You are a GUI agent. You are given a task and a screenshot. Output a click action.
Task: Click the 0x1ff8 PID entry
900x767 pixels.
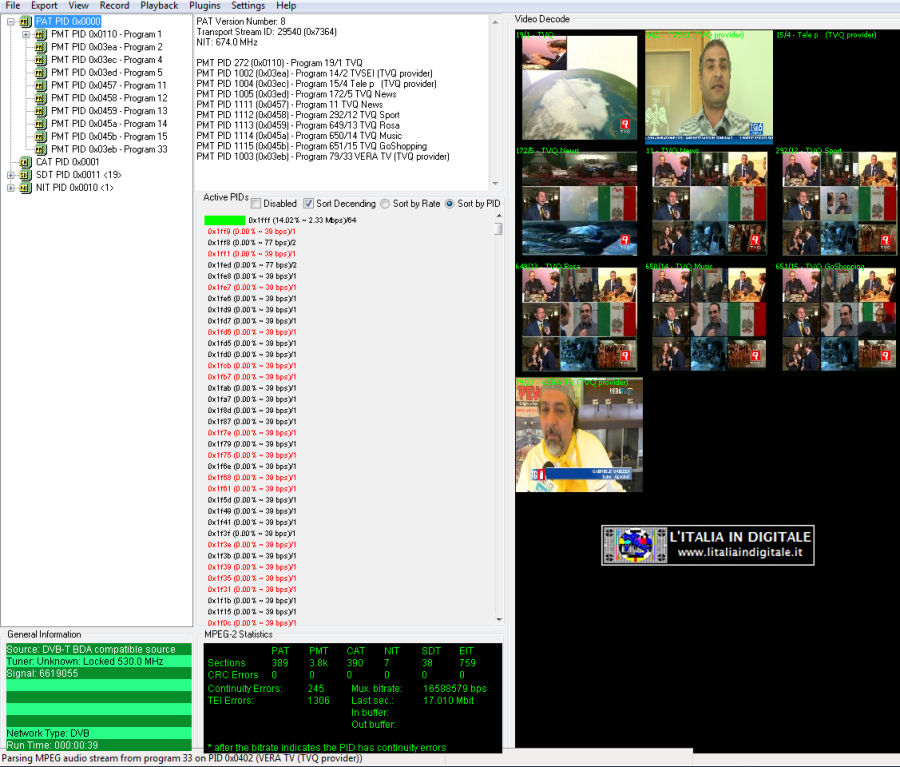coord(251,243)
